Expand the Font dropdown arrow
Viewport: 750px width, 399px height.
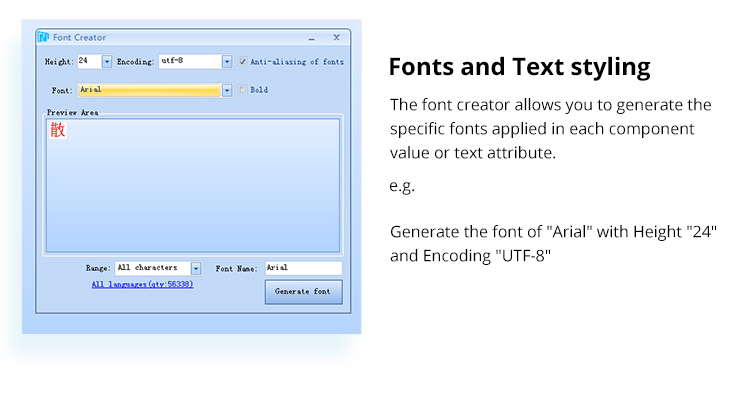tap(227, 90)
